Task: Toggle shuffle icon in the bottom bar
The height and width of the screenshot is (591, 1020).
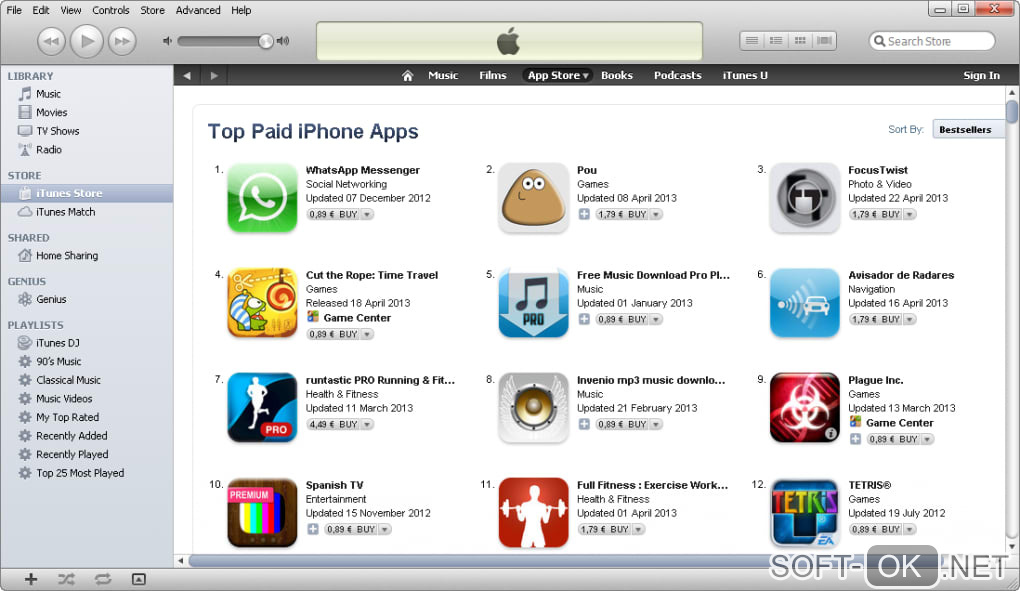Action: 66,579
